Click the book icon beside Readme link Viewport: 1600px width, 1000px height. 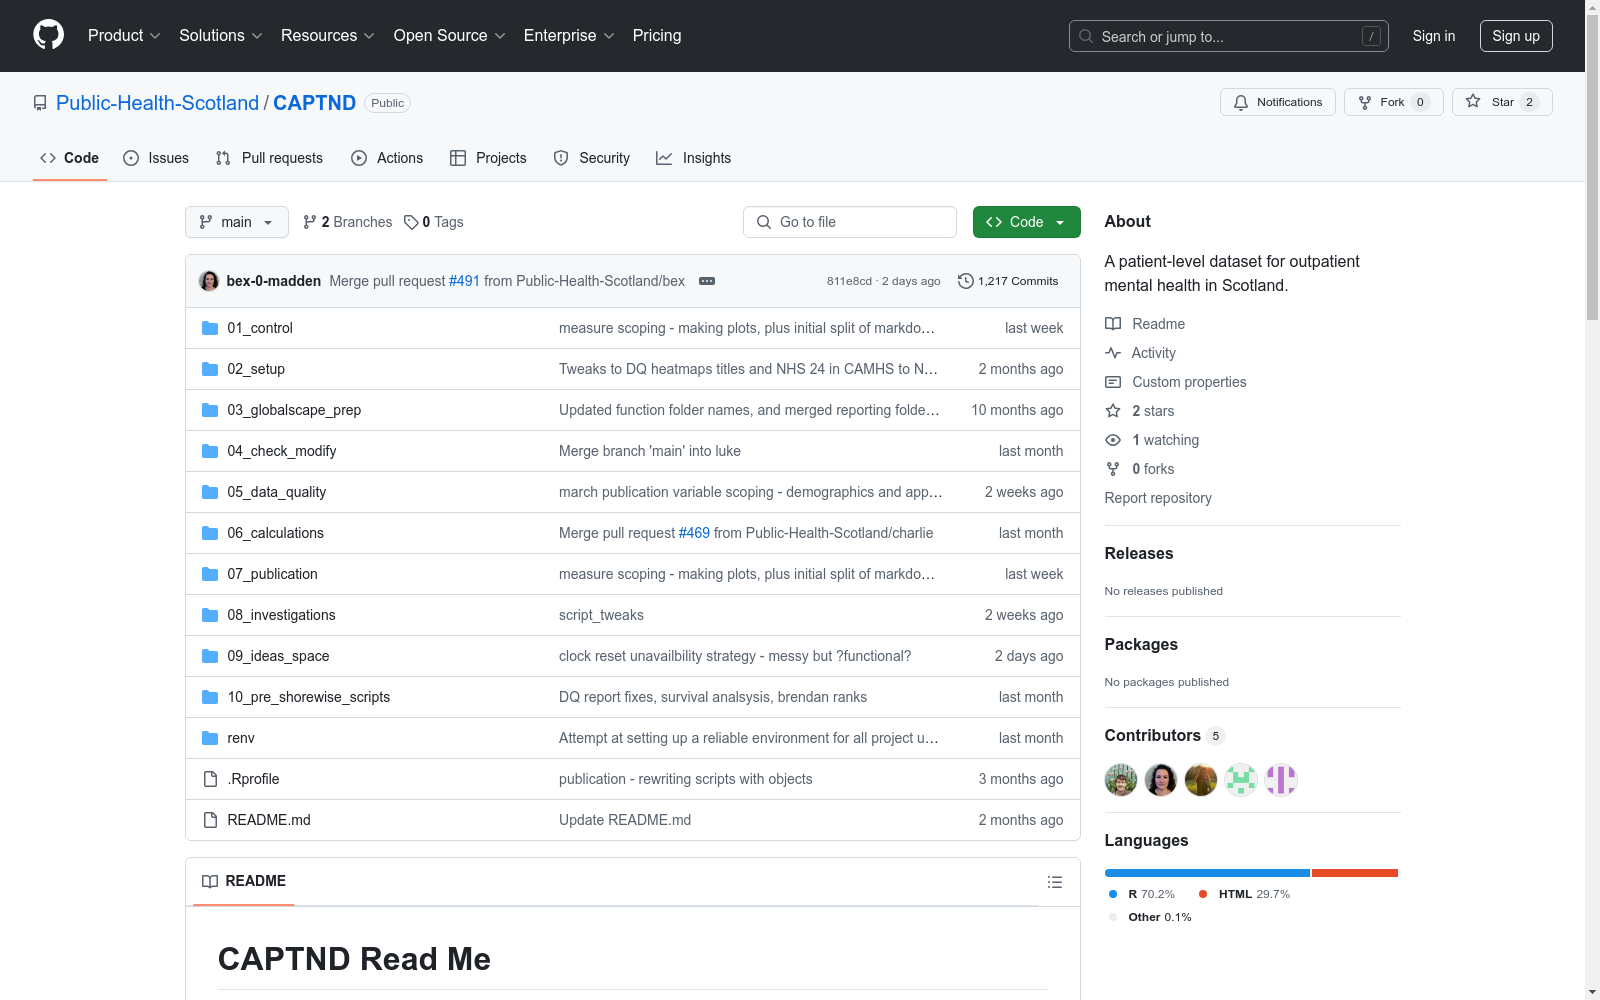[x=1113, y=324]
